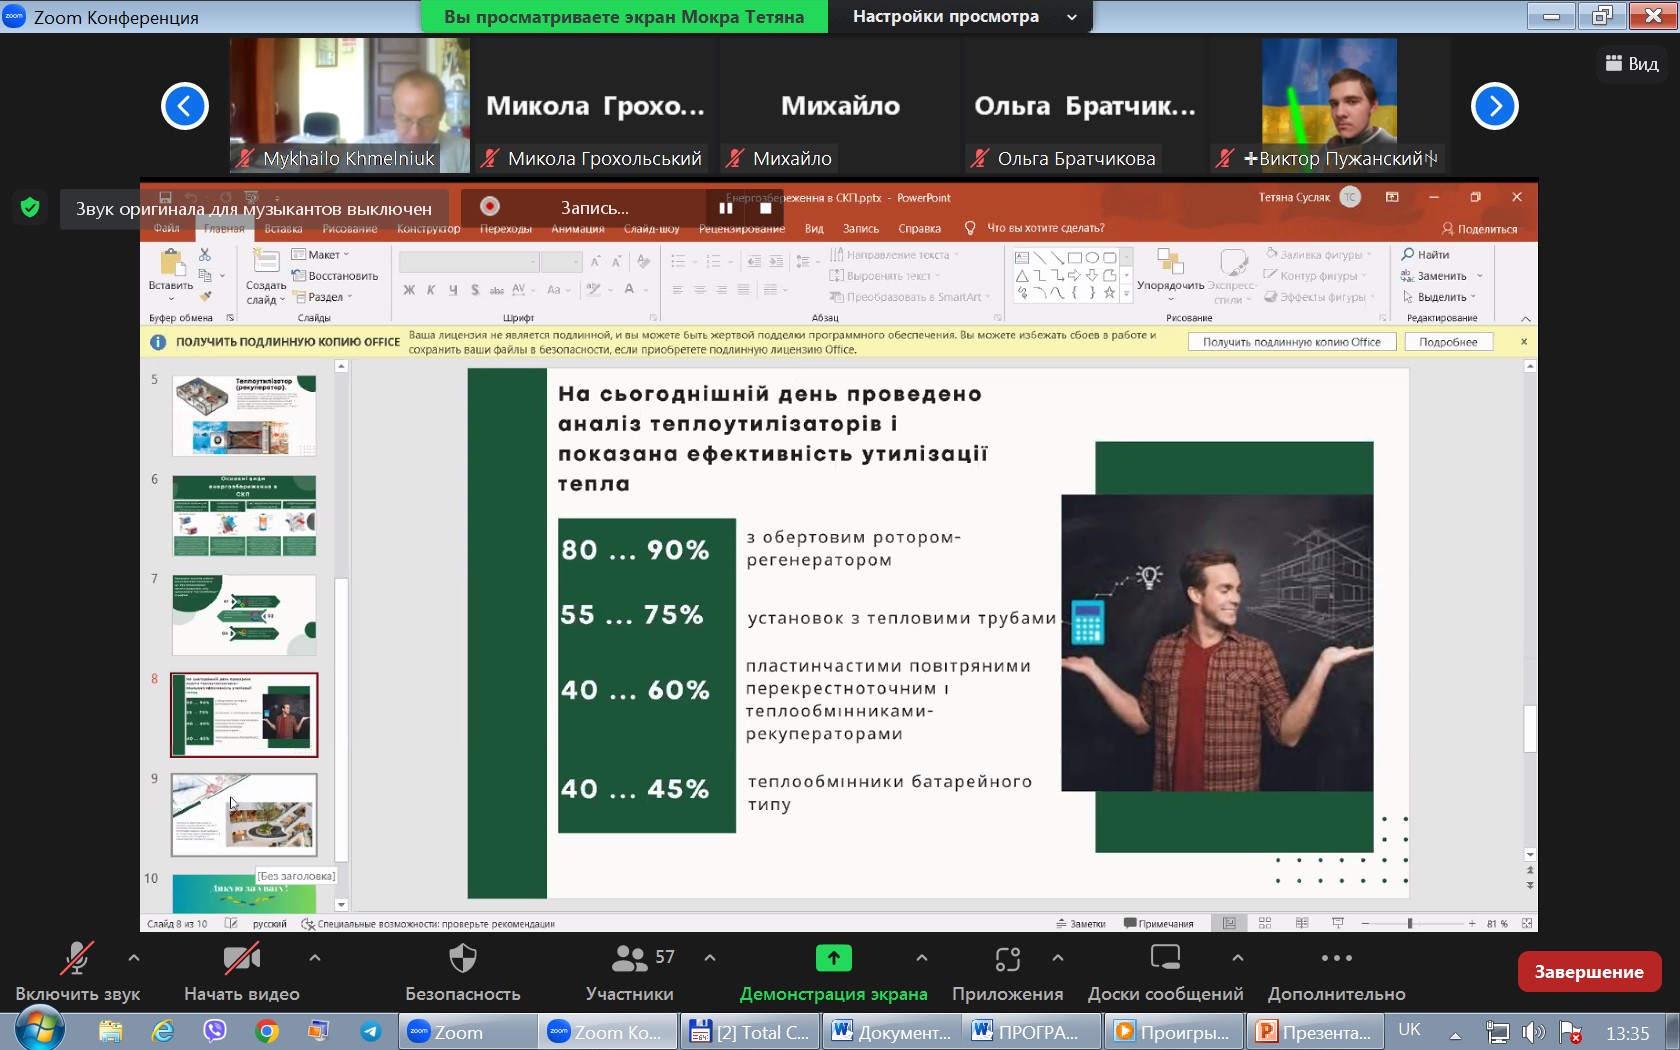This screenshot has width=1680, height=1050.
Task: Start camera with Начать видео
Action: coord(242,972)
